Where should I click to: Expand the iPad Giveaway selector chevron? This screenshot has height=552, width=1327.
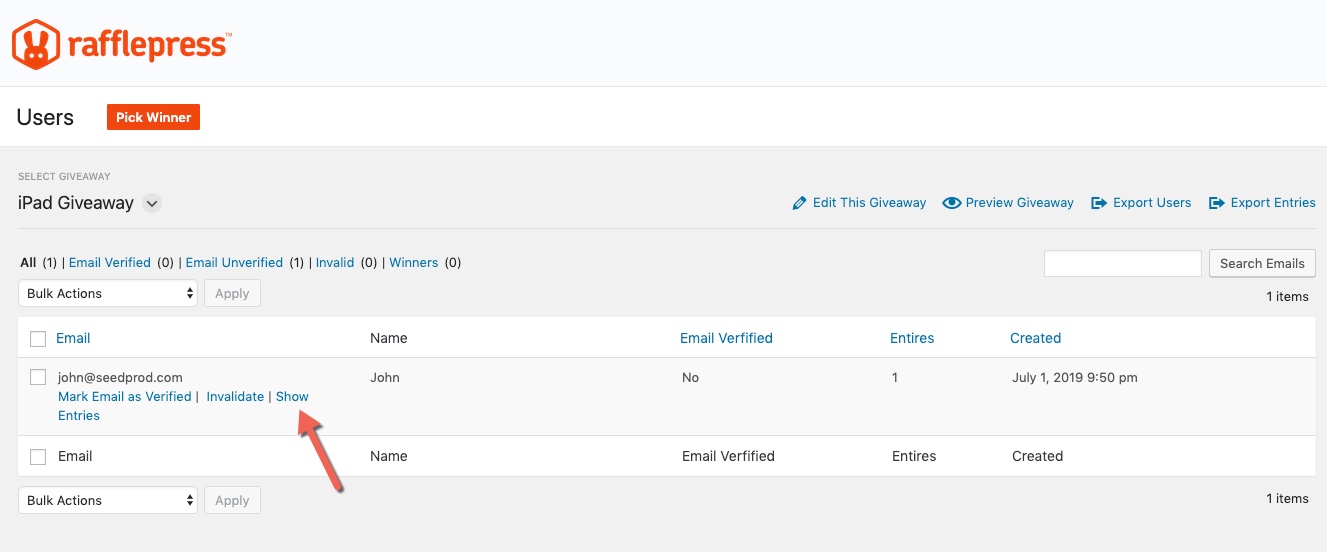[x=152, y=203]
